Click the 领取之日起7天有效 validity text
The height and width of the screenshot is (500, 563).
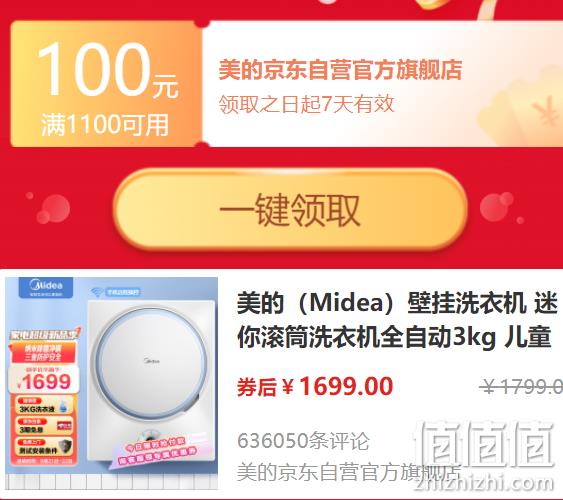306,104
